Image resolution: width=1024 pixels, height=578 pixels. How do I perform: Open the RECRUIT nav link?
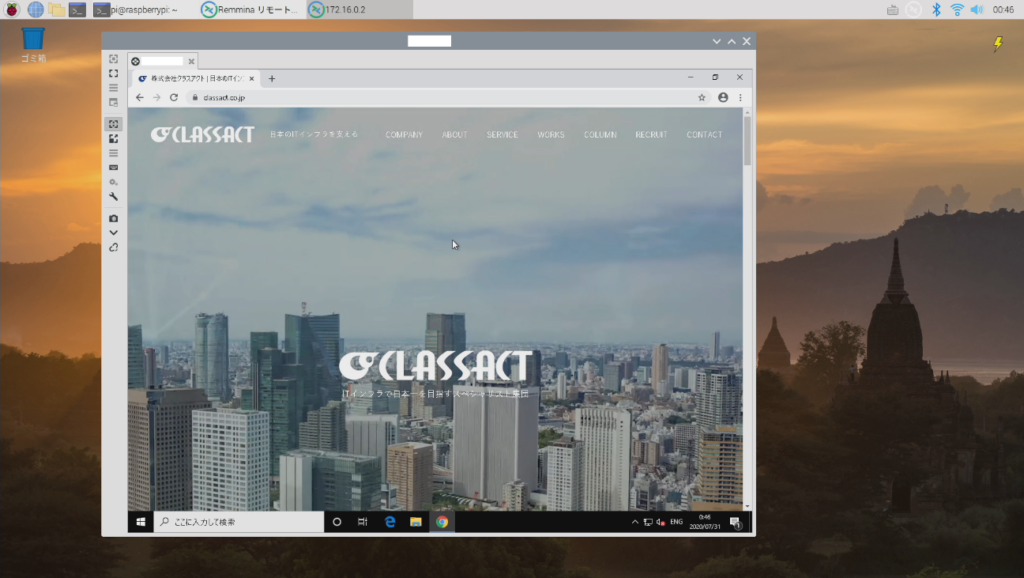coord(651,135)
